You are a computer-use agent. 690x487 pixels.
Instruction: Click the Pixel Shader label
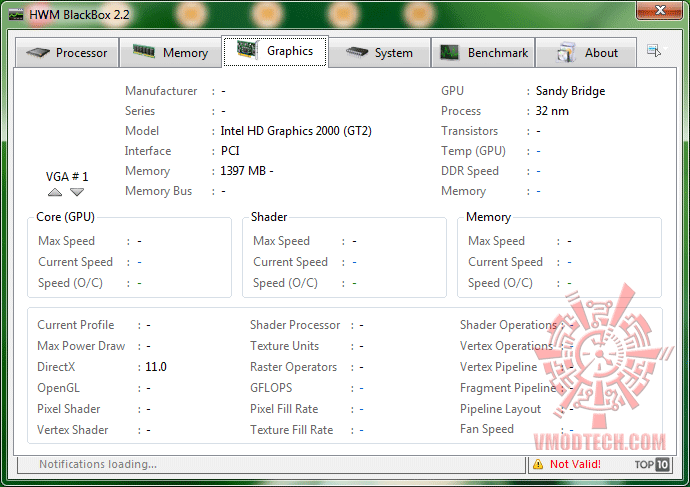(69, 409)
